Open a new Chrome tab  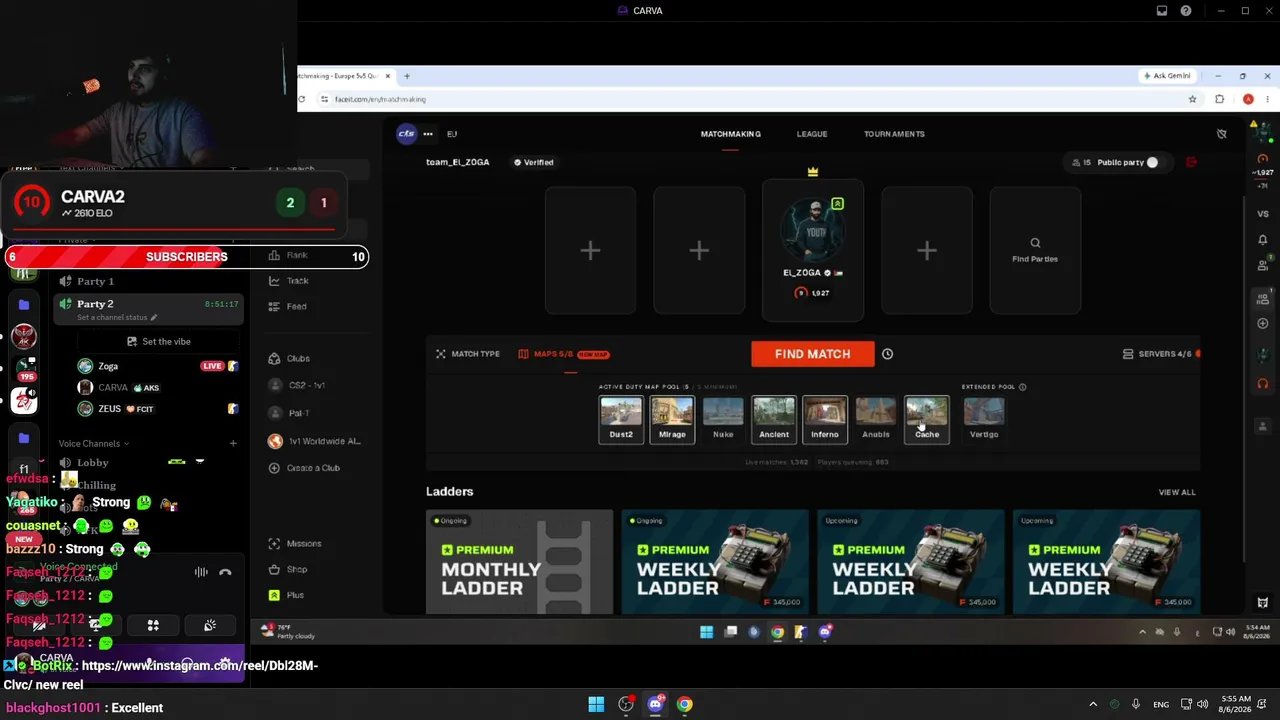(x=406, y=76)
